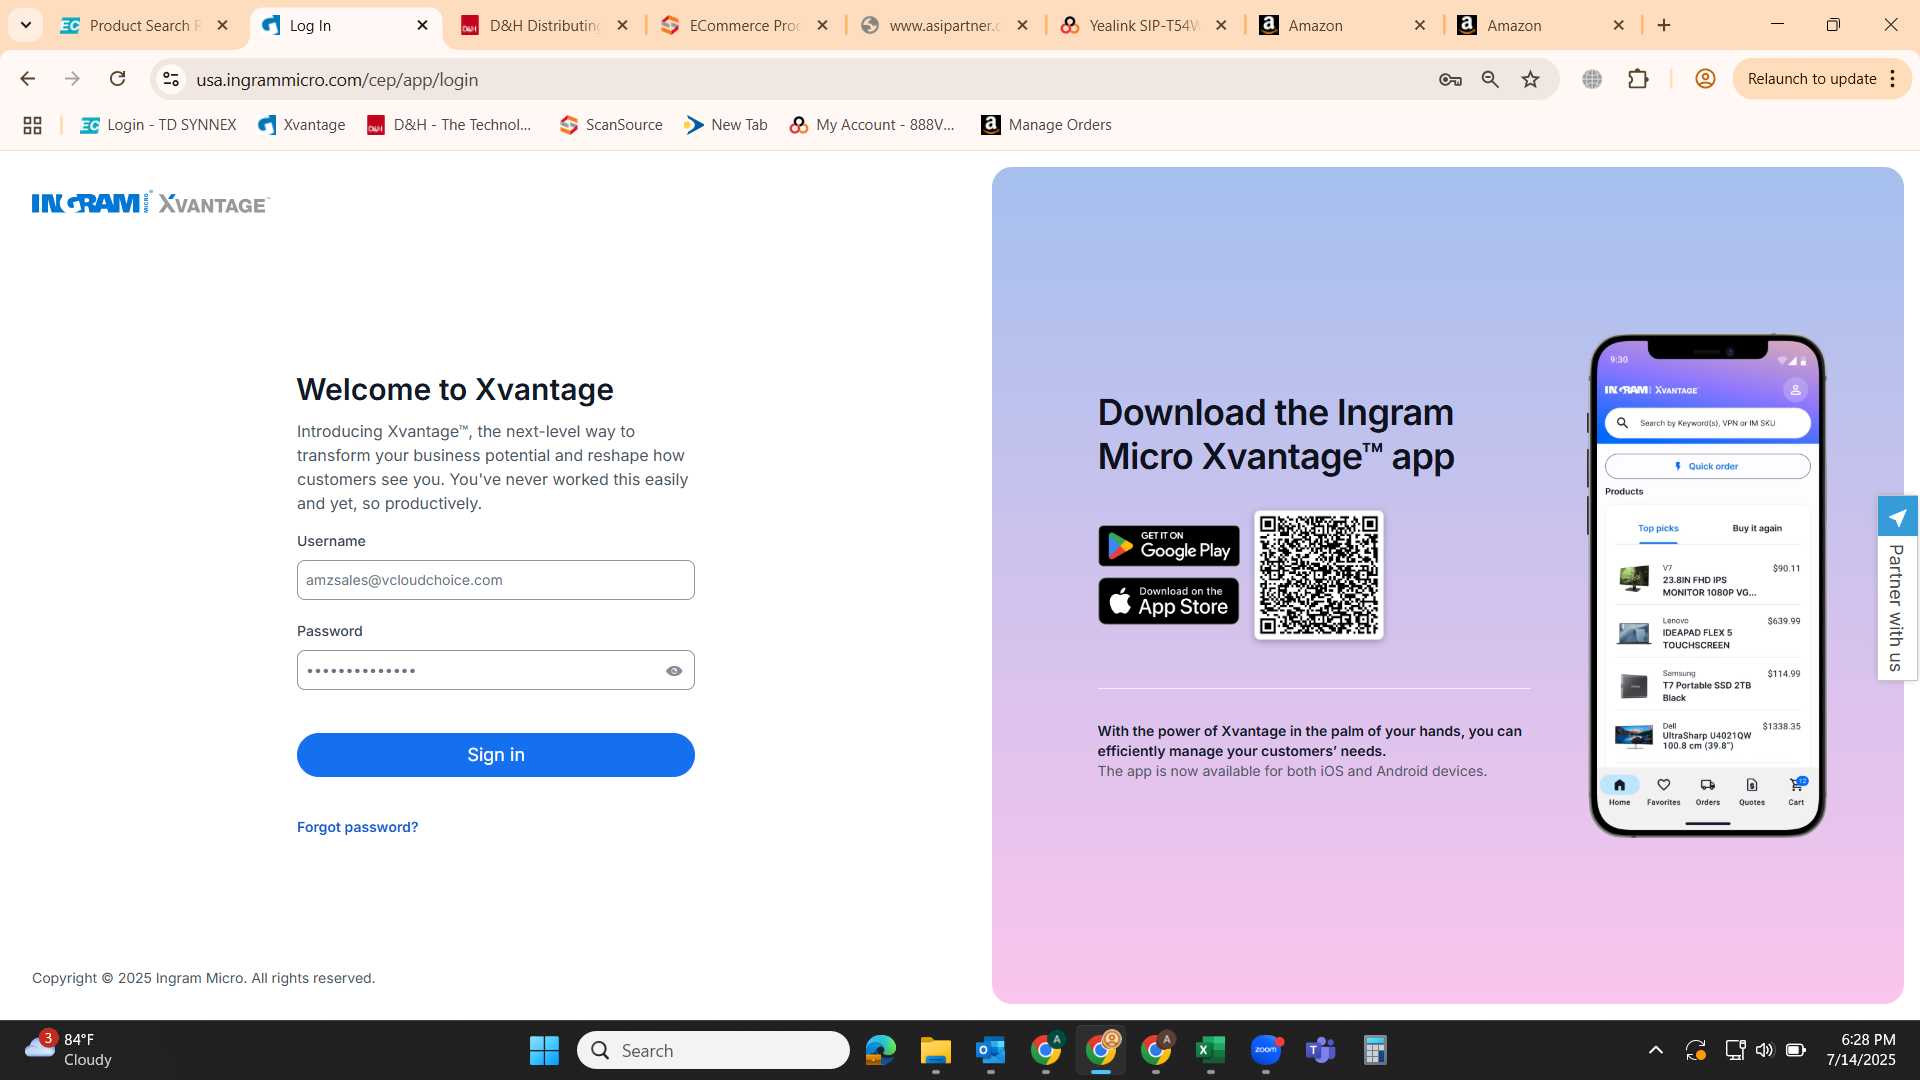Open the Chrome profile icon
The image size is (1920, 1080).
tap(1705, 79)
